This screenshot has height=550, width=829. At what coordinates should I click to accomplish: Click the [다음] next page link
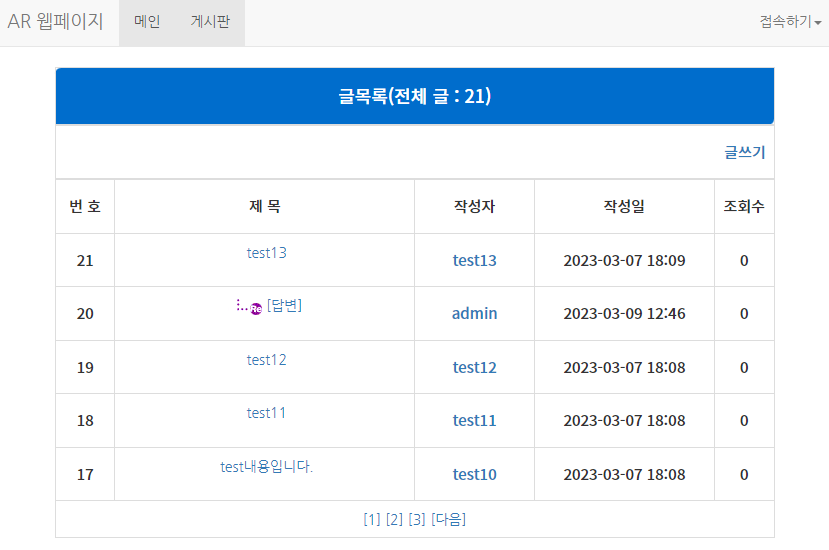448,519
